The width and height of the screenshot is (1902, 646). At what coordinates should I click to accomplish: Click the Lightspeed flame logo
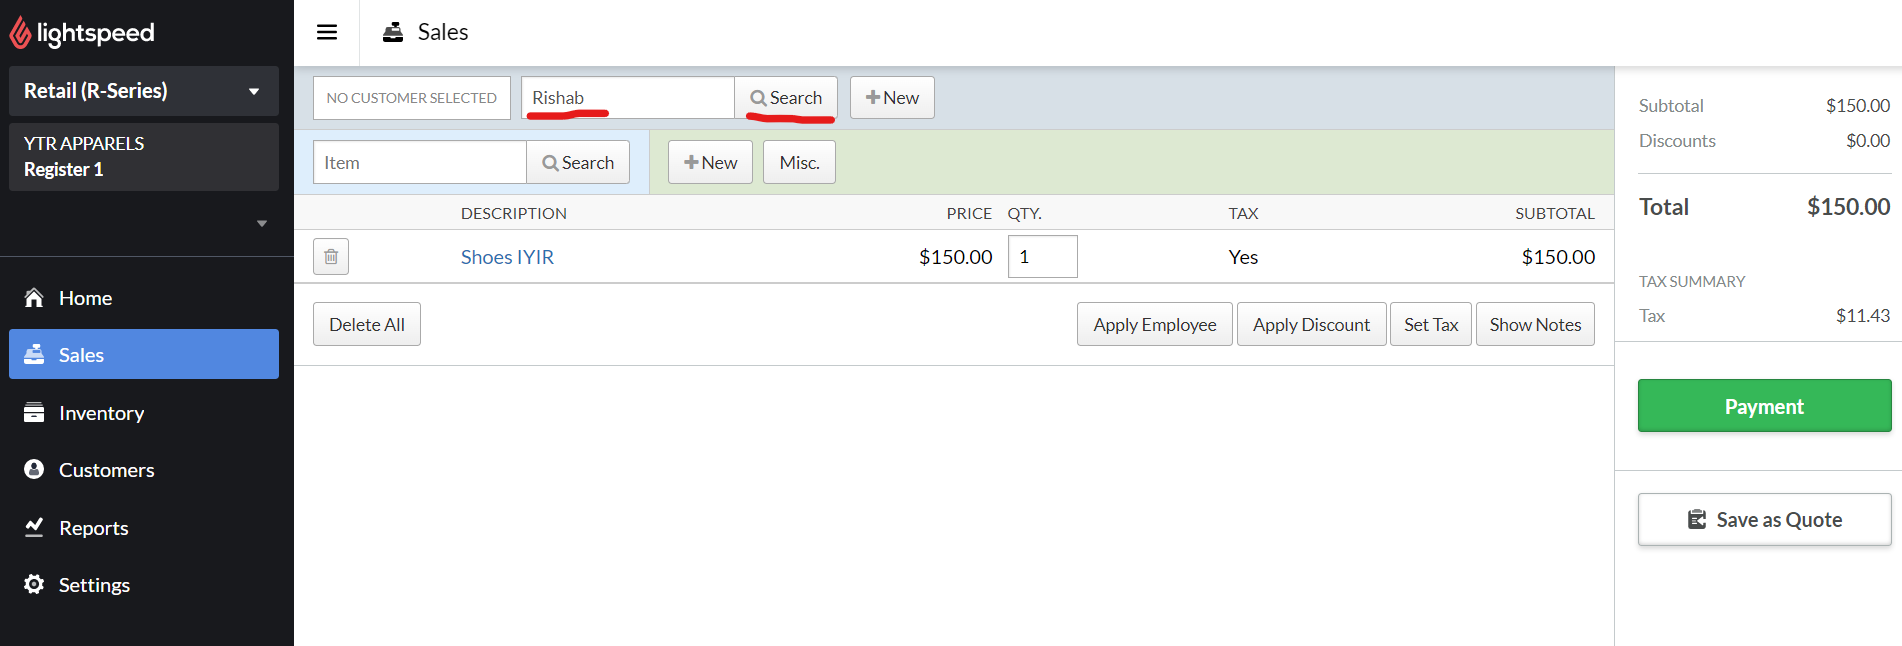(x=20, y=33)
